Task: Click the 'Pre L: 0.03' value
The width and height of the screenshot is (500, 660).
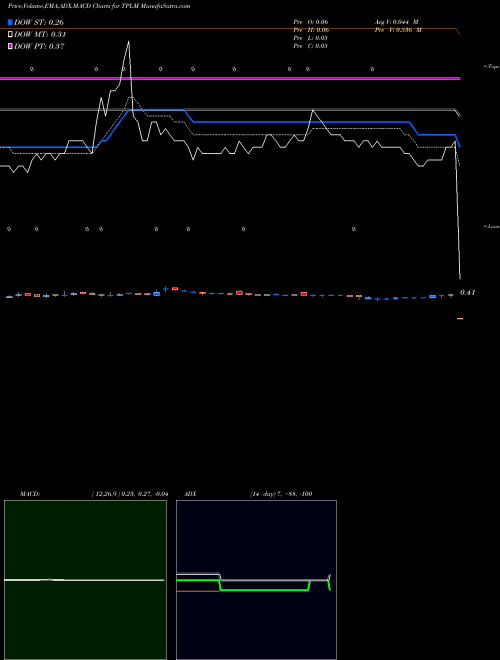Action: click(x=310, y=38)
